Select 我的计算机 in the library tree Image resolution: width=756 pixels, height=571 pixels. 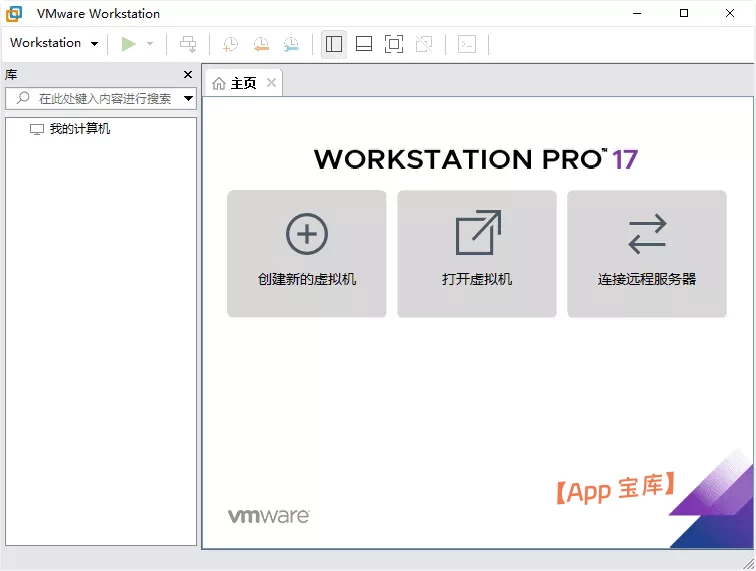(x=80, y=129)
